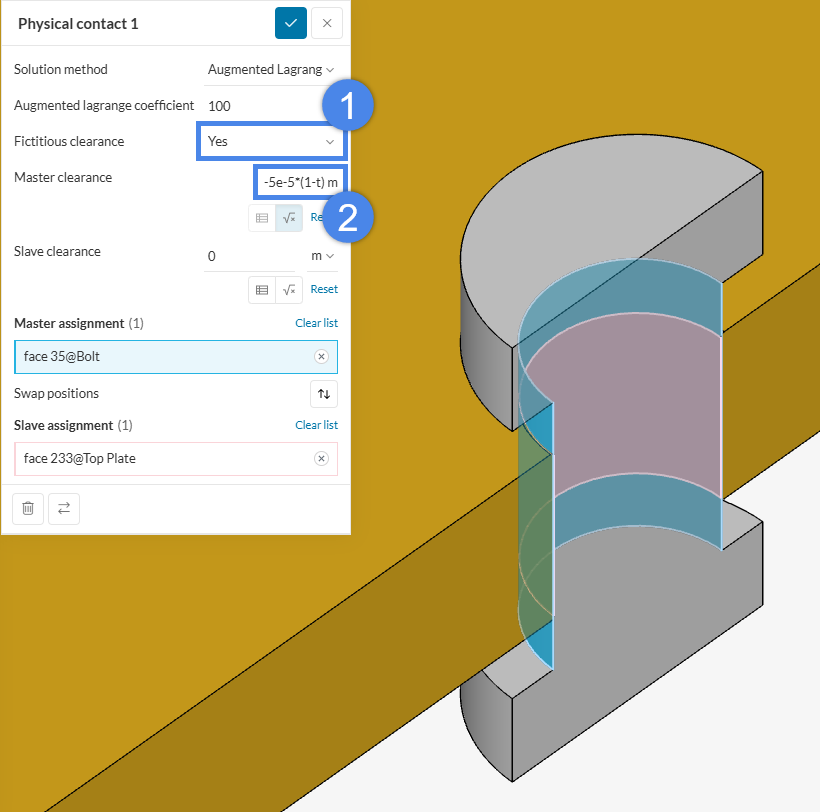The height and width of the screenshot is (812, 820).
Task: Switch Slave clearance to table input
Action: point(262,290)
